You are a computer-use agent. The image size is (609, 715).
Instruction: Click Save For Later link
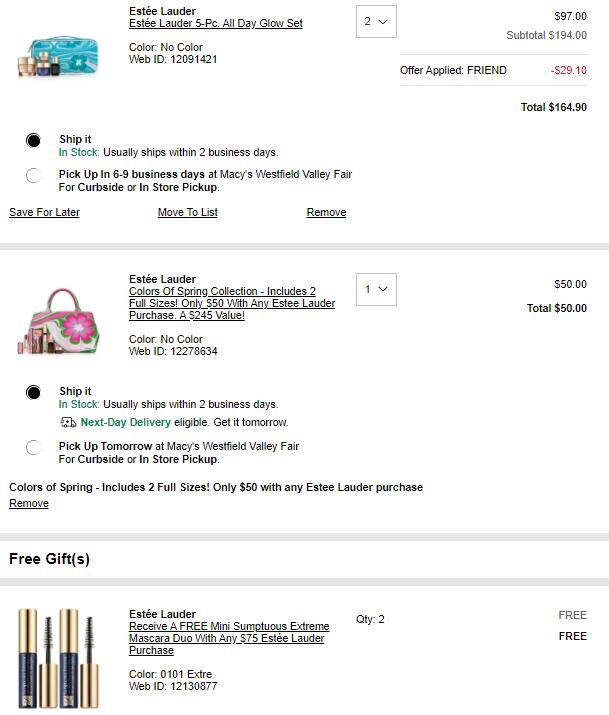coord(44,212)
